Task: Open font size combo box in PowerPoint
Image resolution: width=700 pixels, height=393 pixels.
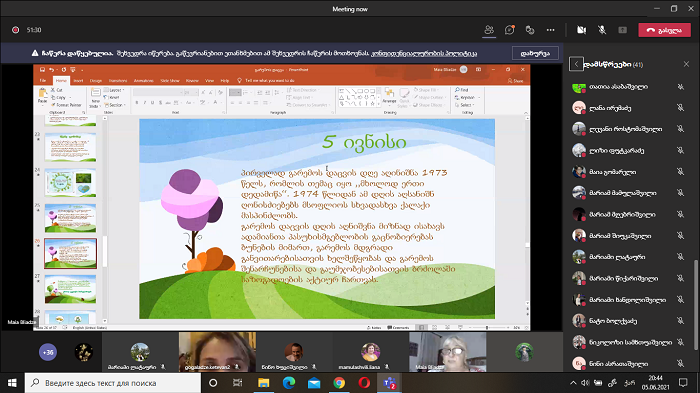Action: point(190,92)
